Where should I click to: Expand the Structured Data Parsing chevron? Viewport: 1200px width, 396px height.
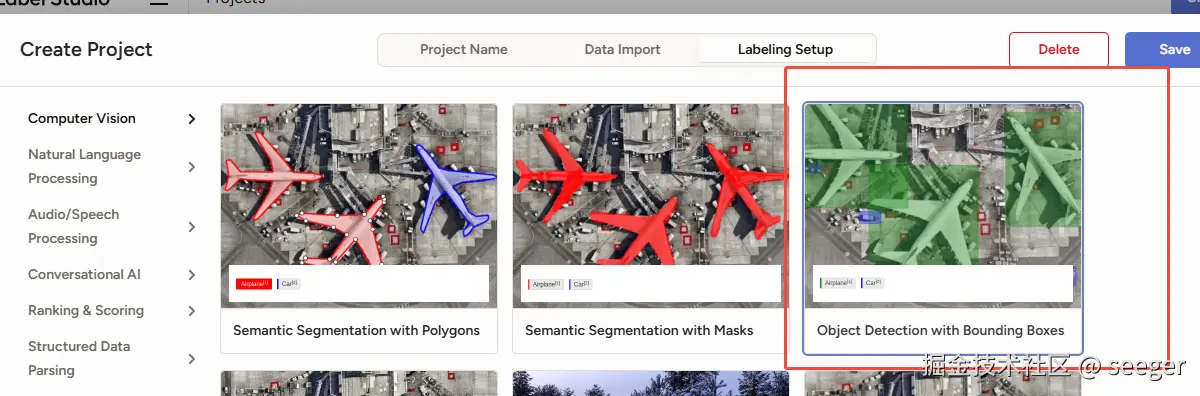click(x=192, y=359)
